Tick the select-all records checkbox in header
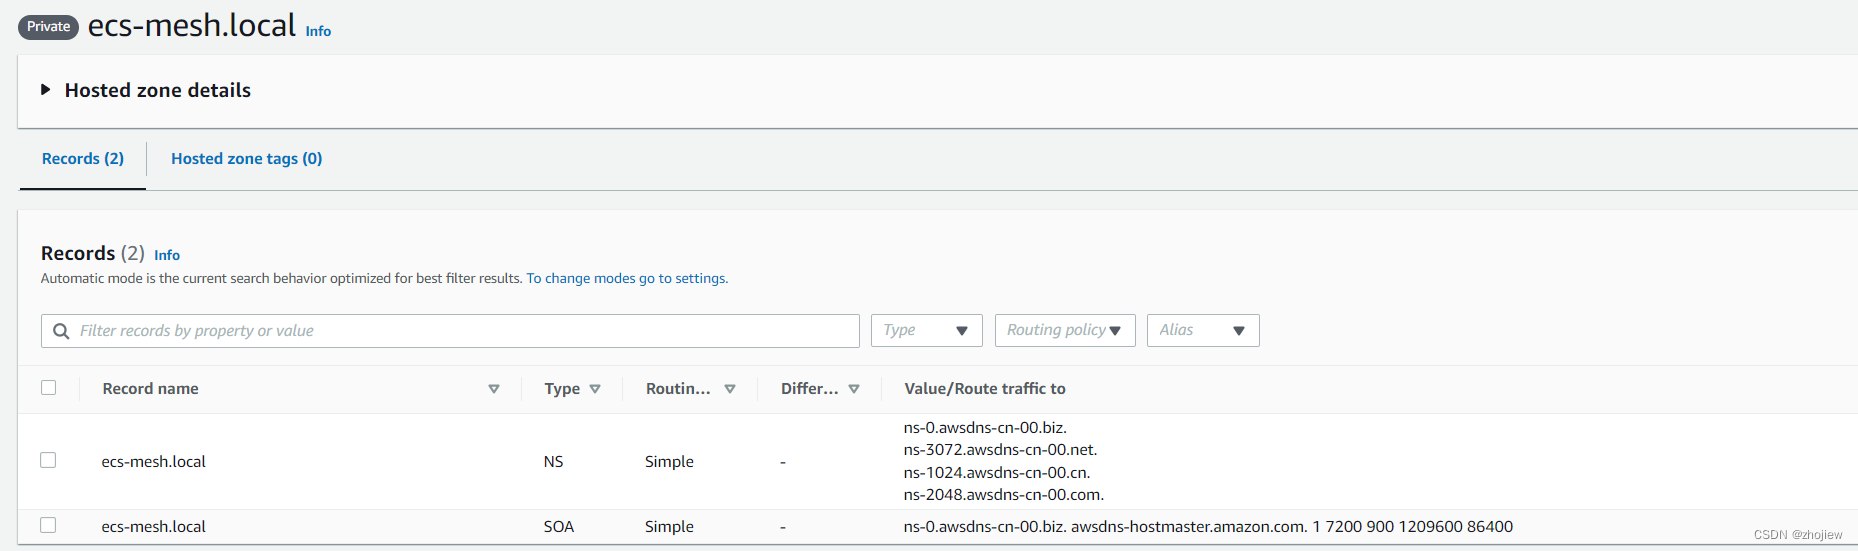 (48, 388)
